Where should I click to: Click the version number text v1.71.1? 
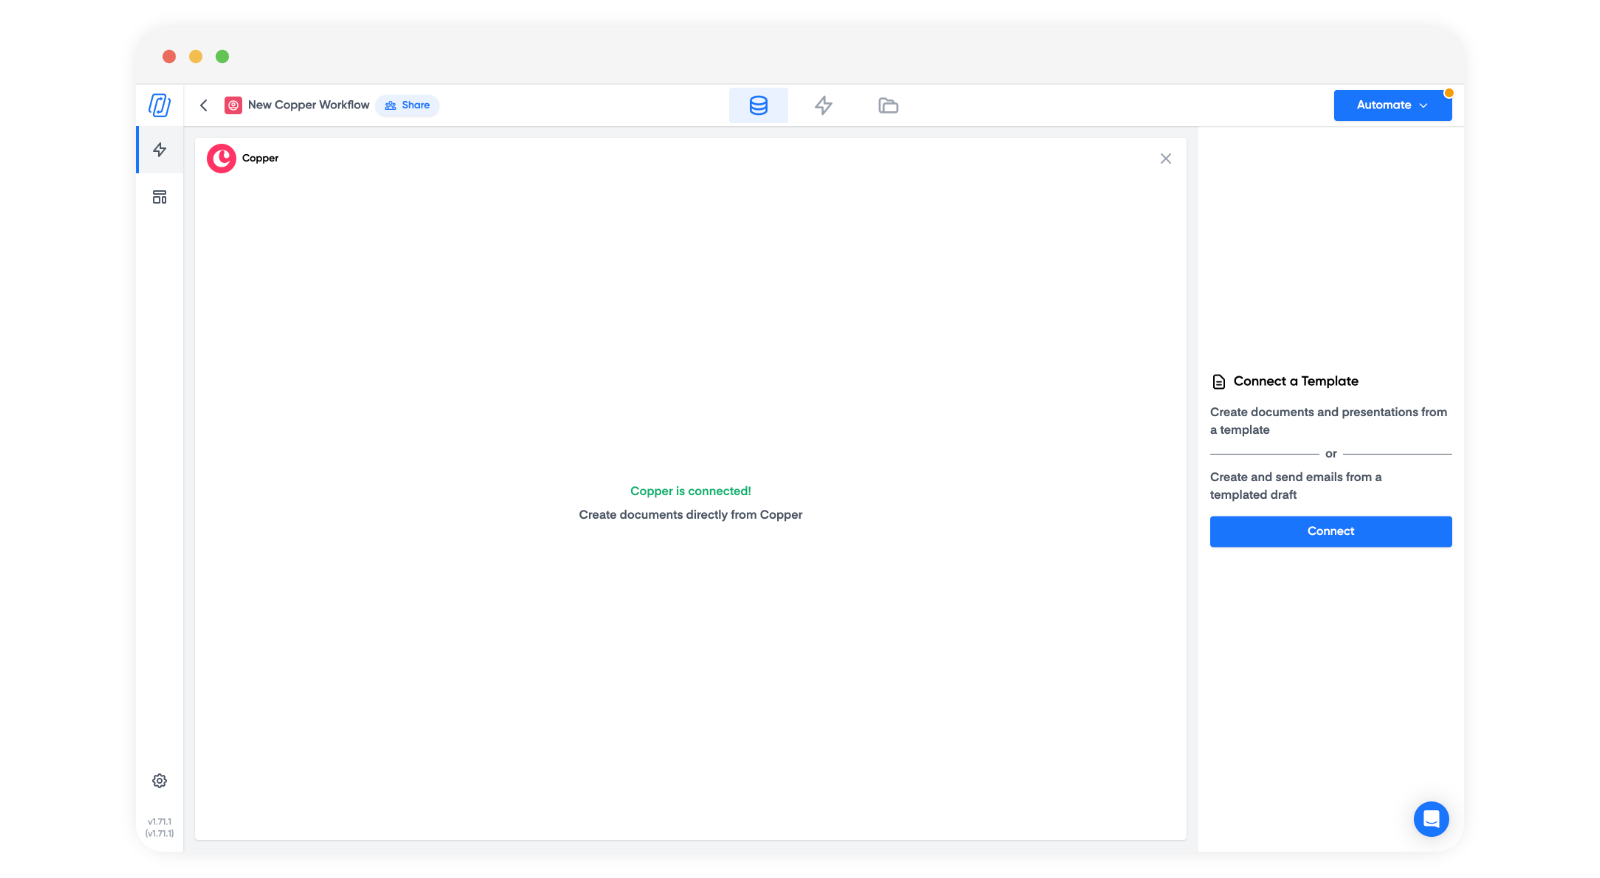159,822
